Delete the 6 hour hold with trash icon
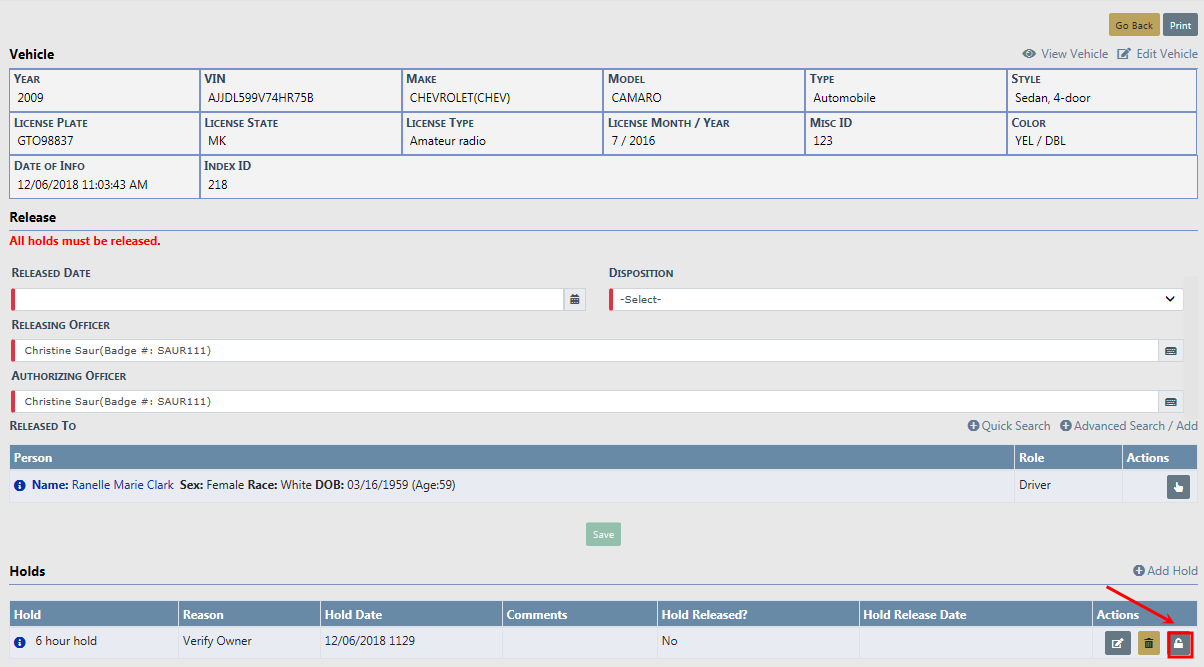Screen dimensions: 1204x667 [x=1149, y=643]
